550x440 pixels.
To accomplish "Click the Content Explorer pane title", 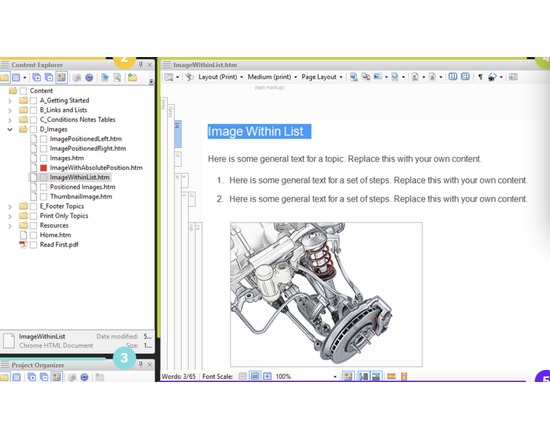I will click(x=37, y=65).
